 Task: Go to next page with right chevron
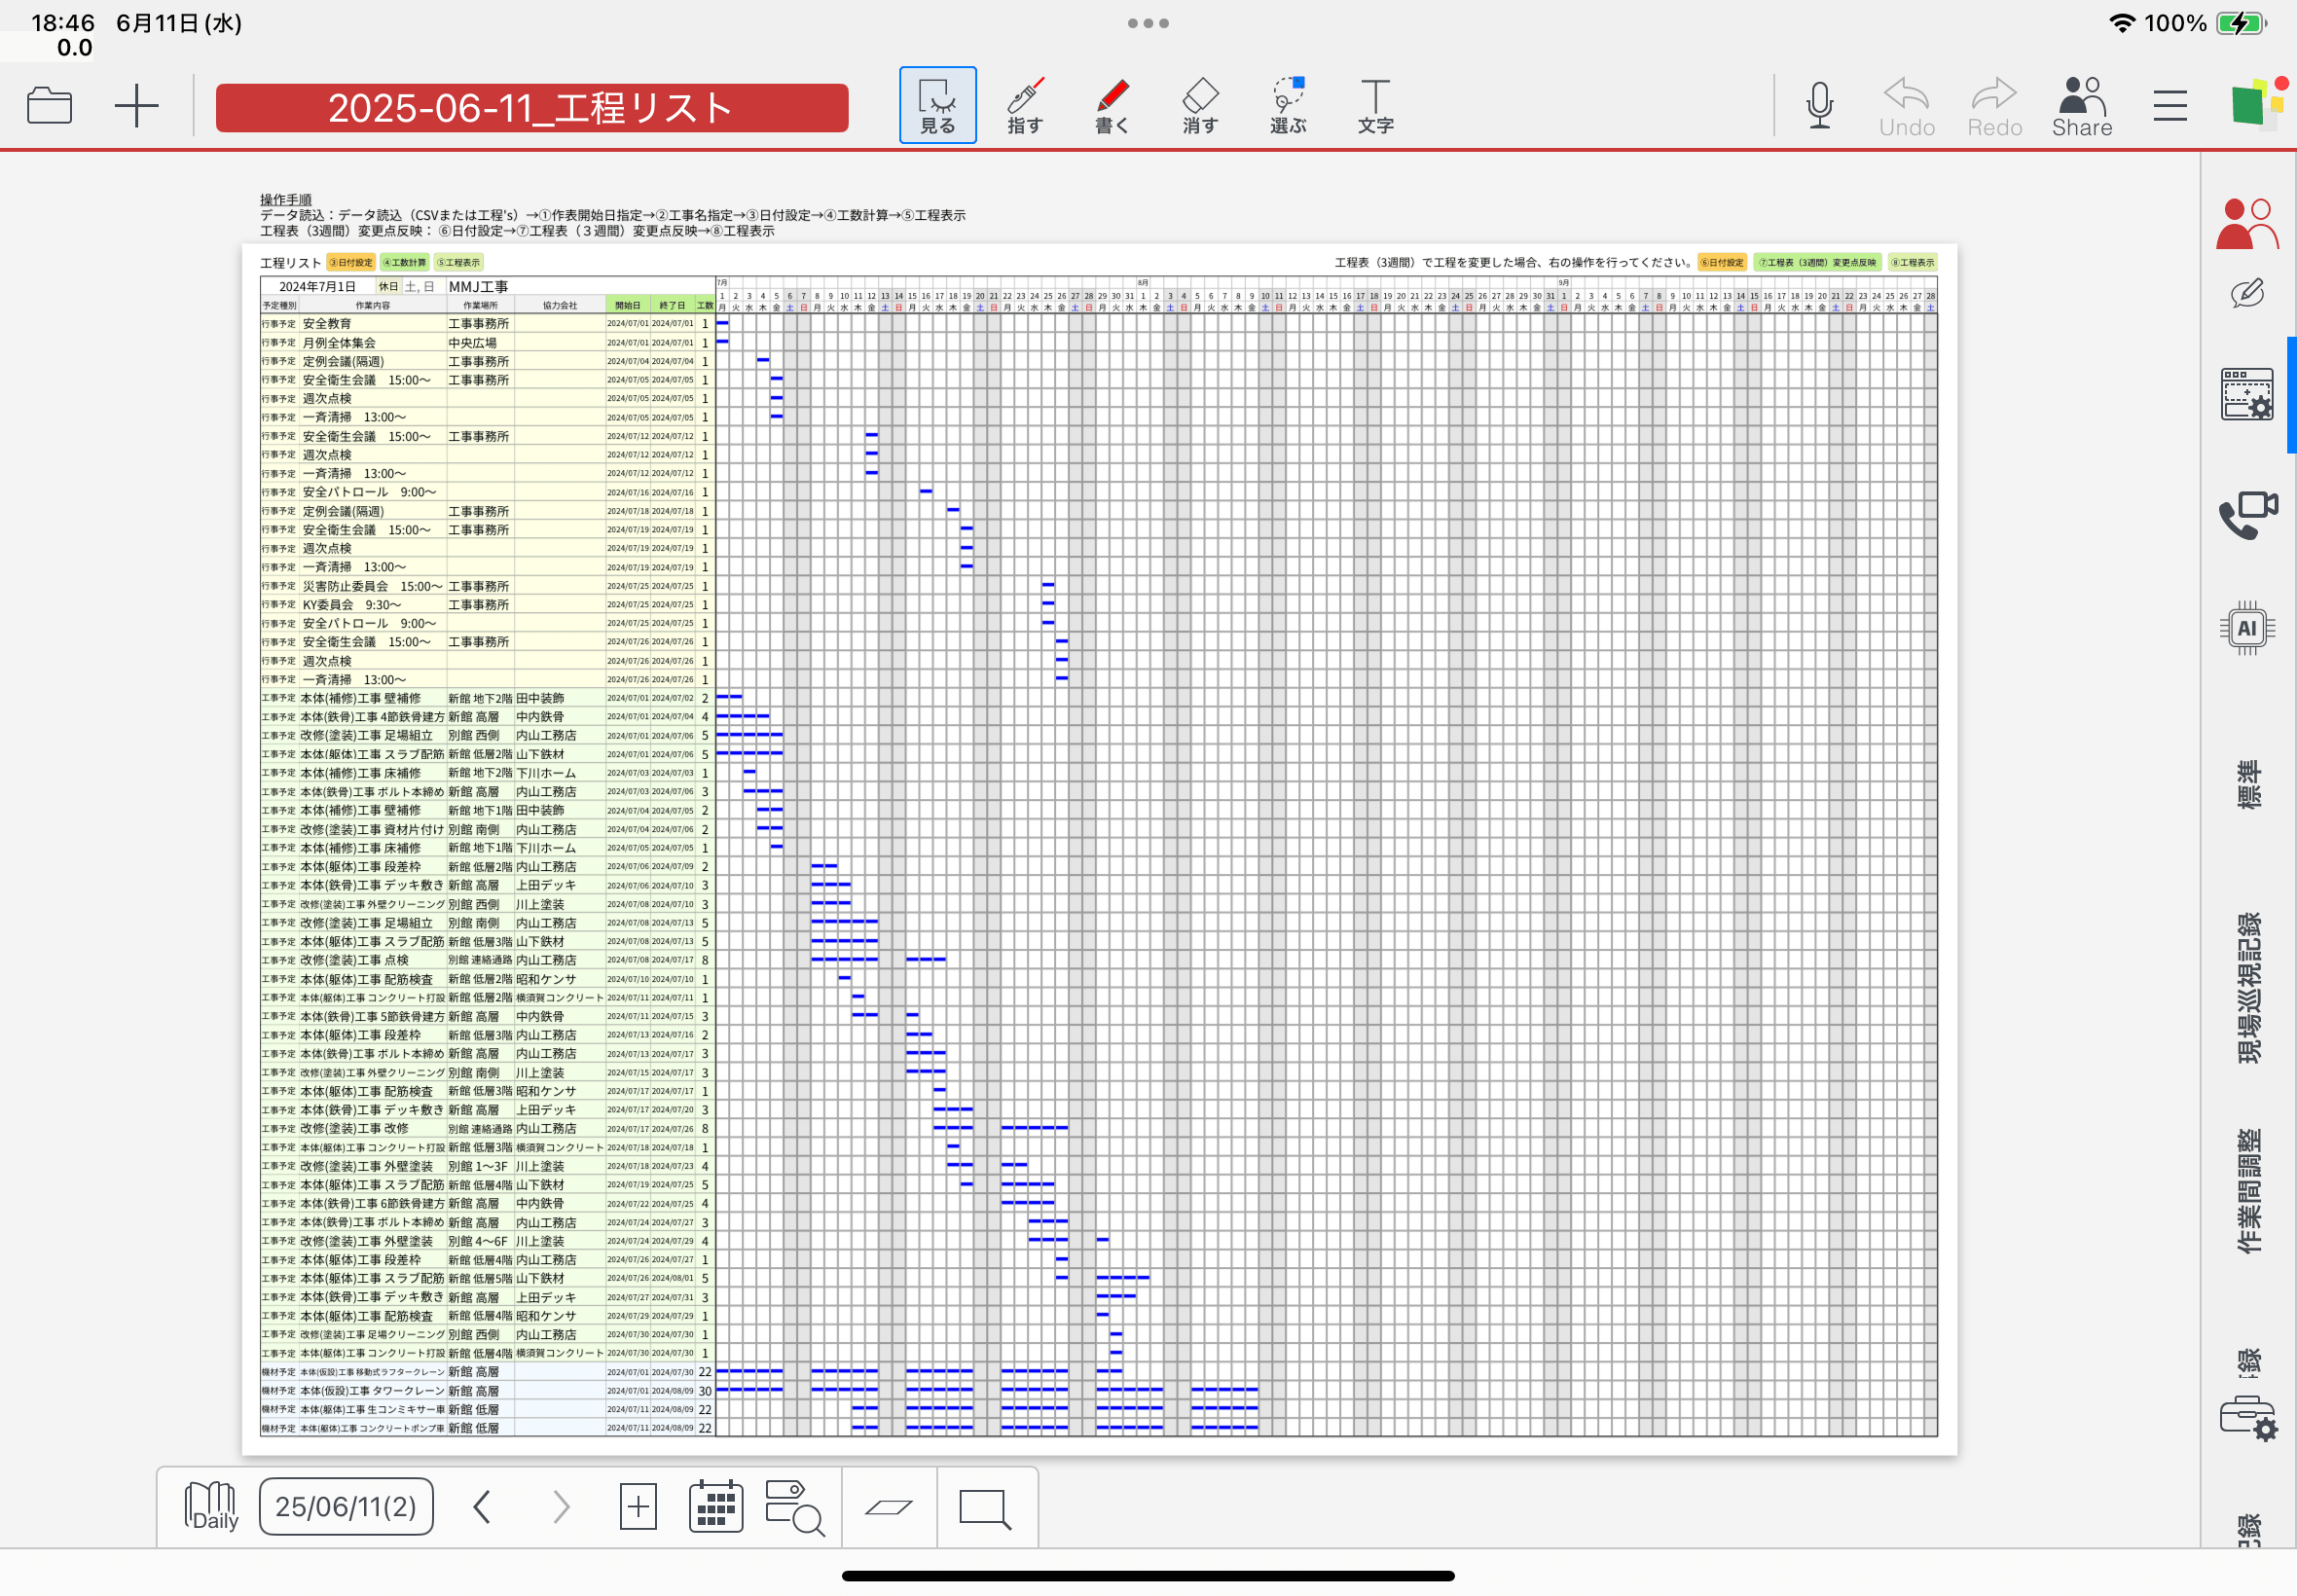tap(560, 1506)
